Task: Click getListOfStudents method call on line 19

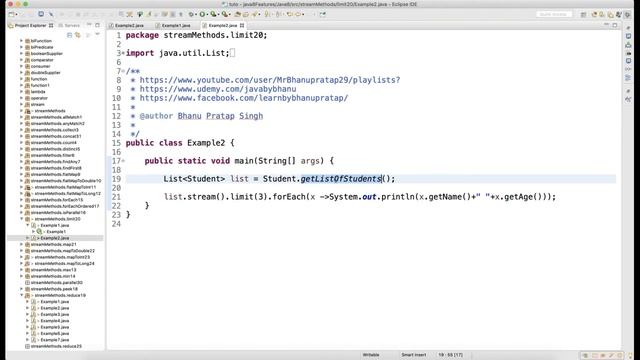Action: [x=340, y=179]
